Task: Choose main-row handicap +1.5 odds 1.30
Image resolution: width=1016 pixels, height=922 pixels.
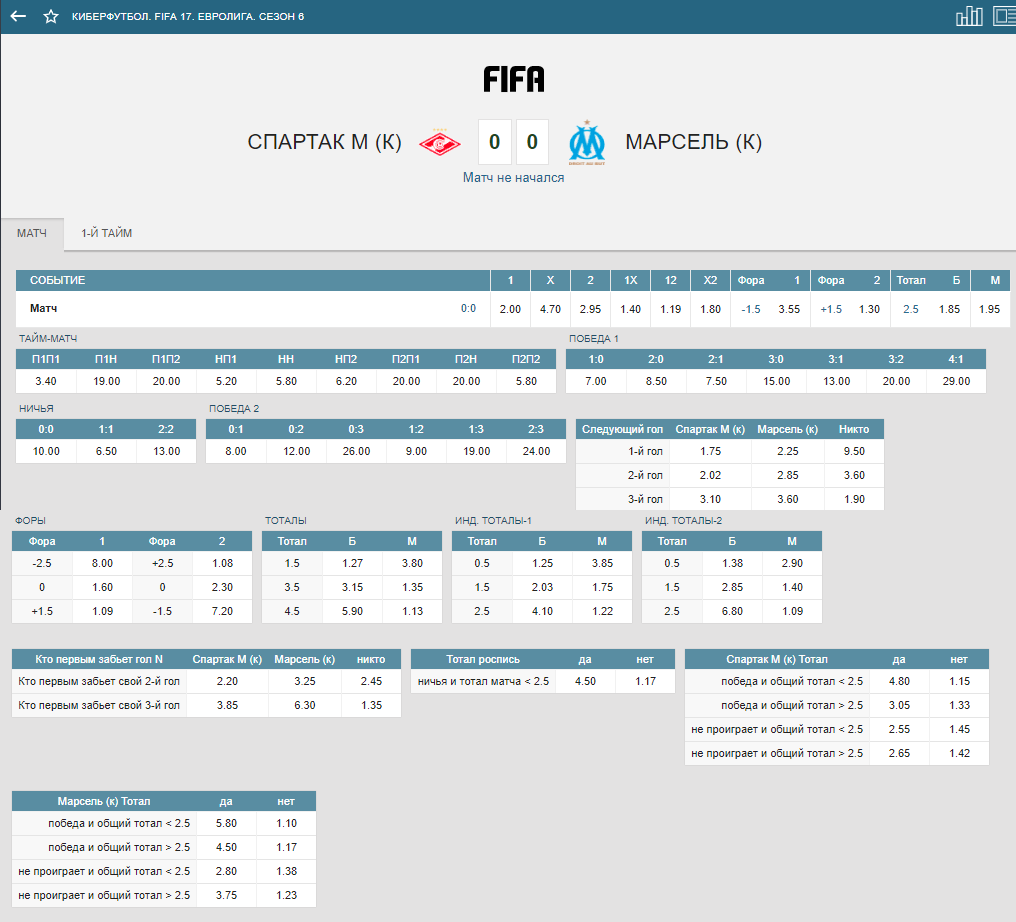Action: pos(870,309)
